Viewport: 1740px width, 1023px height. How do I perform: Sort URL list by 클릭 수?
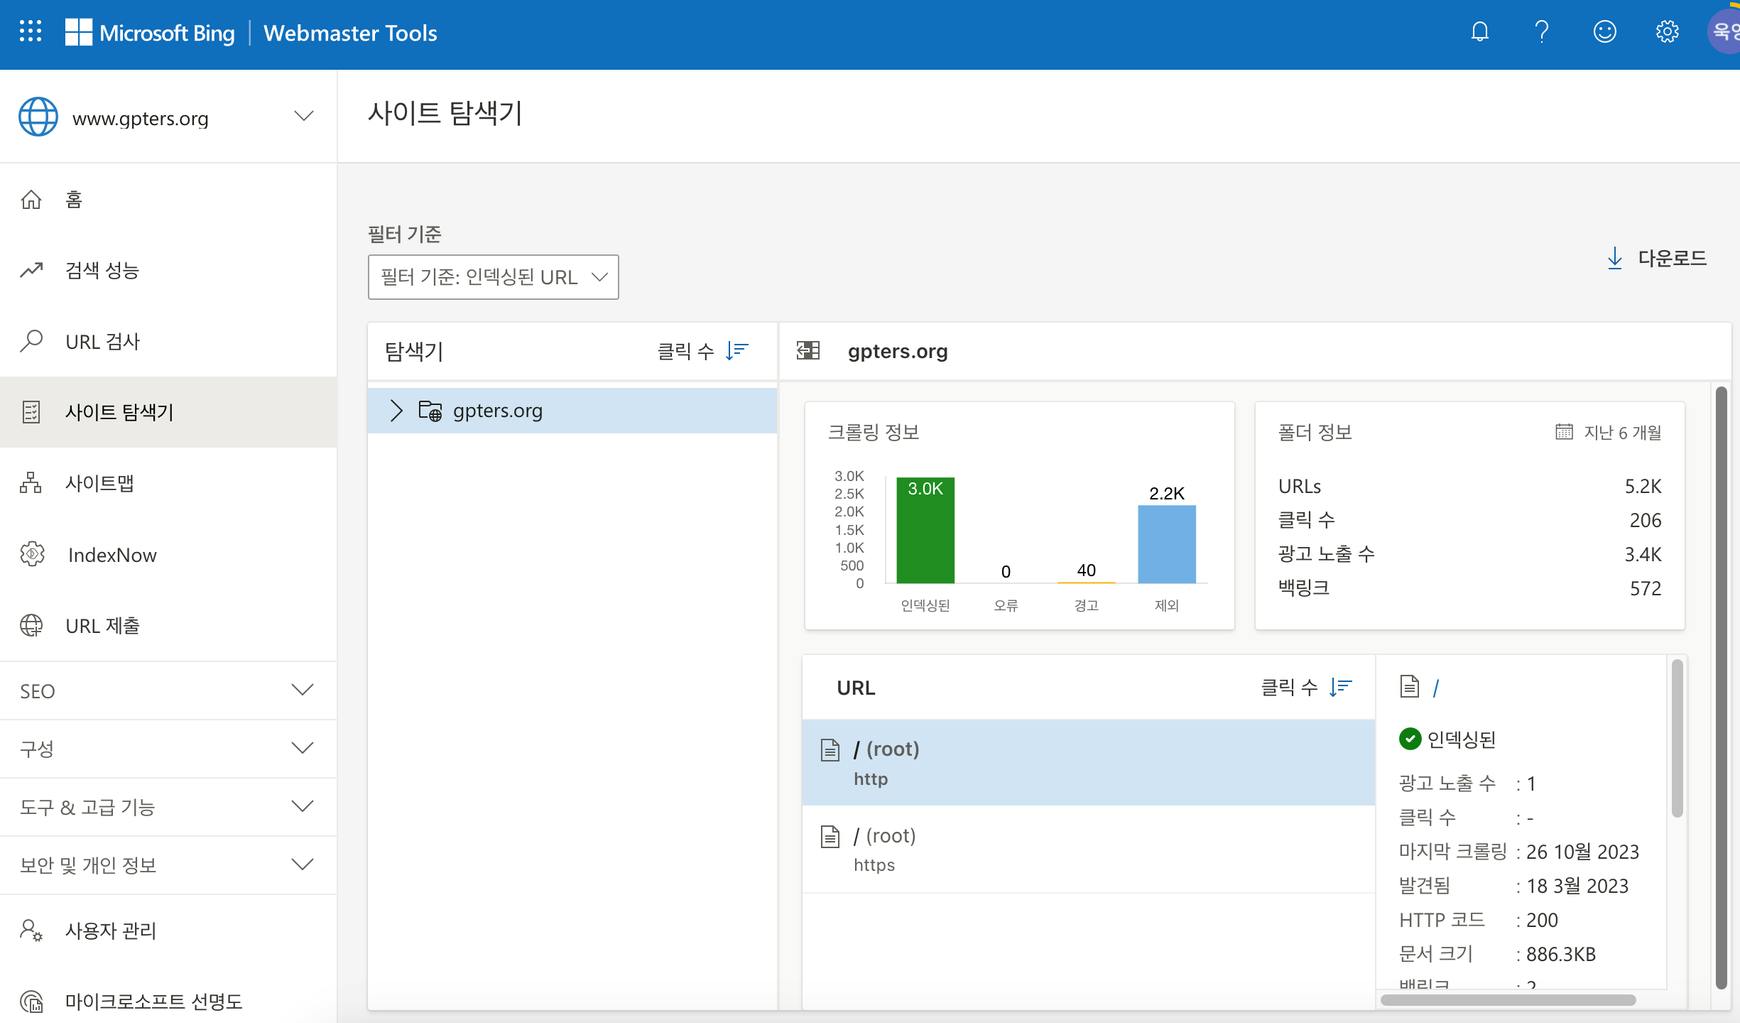(x=1306, y=687)
